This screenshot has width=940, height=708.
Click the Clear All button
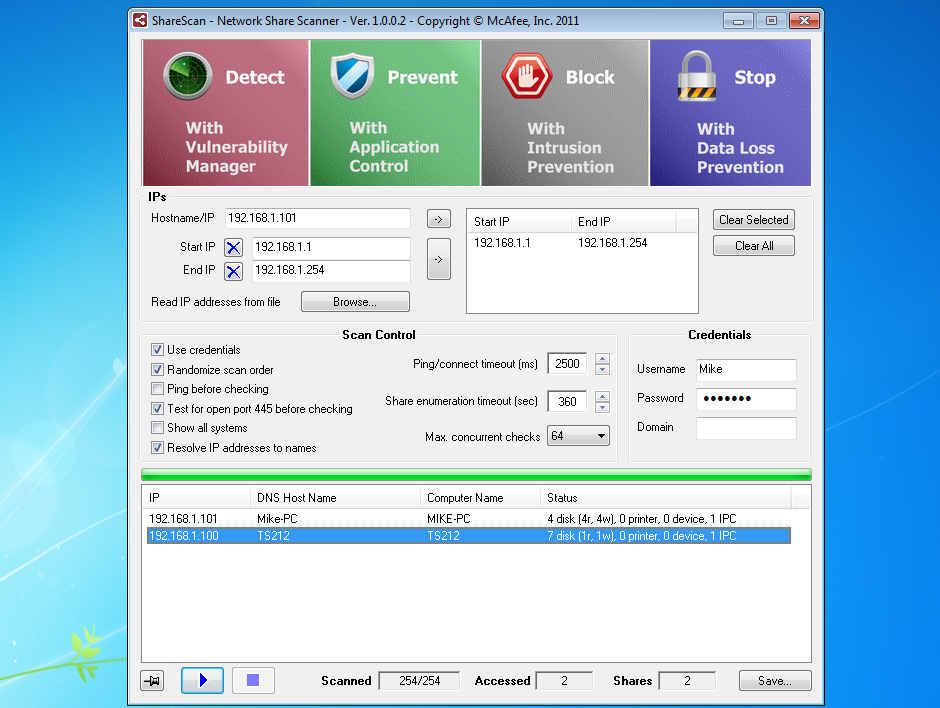point(753,246)
